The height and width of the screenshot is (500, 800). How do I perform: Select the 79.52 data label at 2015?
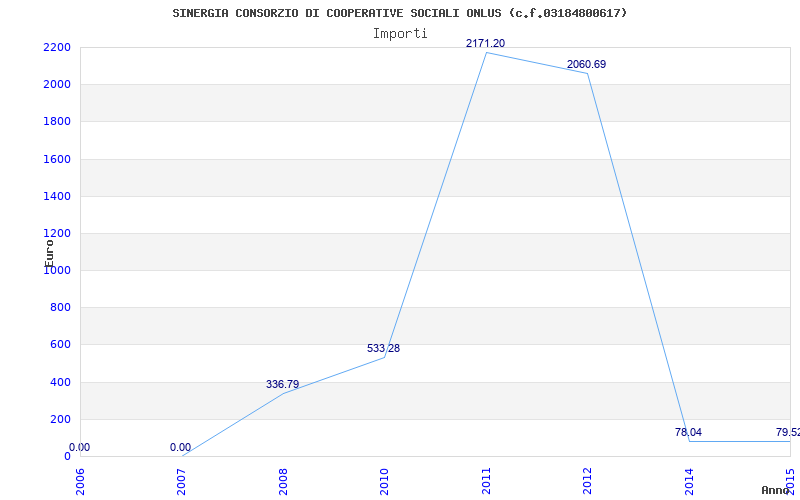788,432
